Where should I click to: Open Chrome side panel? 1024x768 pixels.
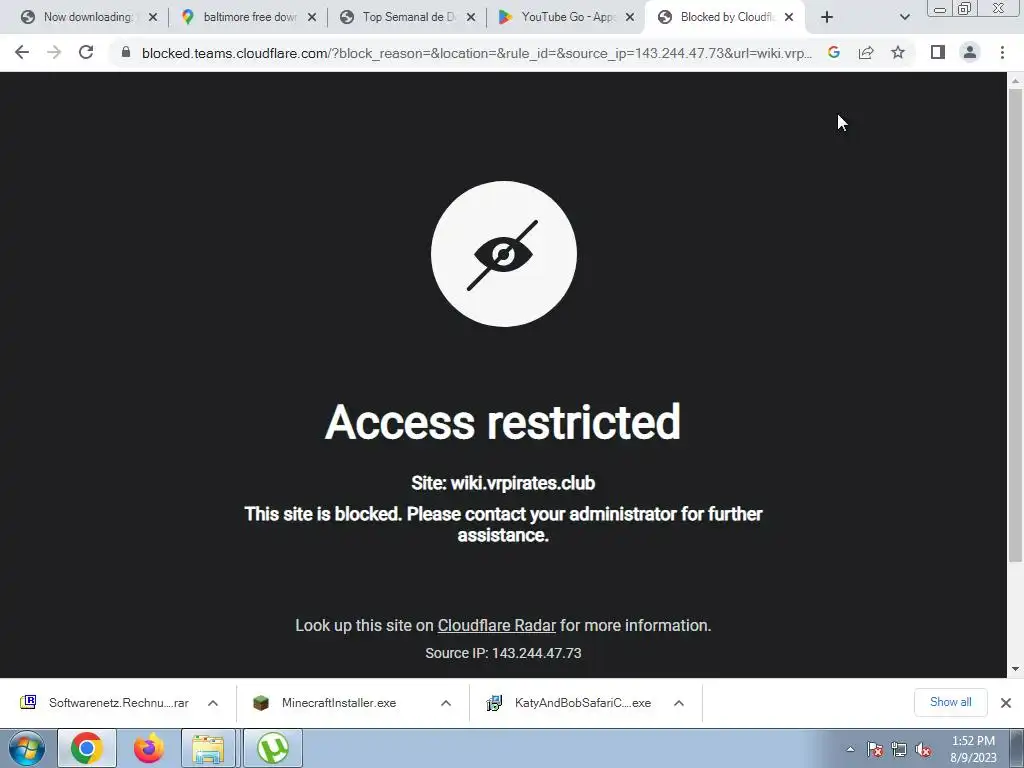(x=938, y=52)
